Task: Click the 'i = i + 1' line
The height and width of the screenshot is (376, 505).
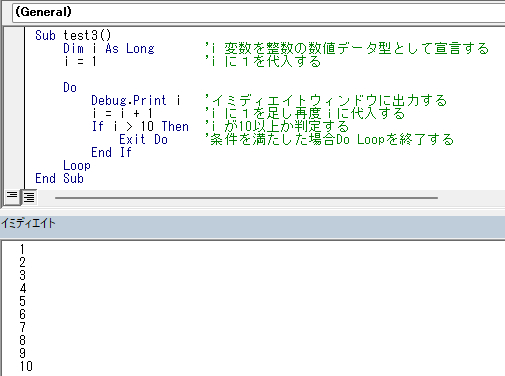Action: 122,113
